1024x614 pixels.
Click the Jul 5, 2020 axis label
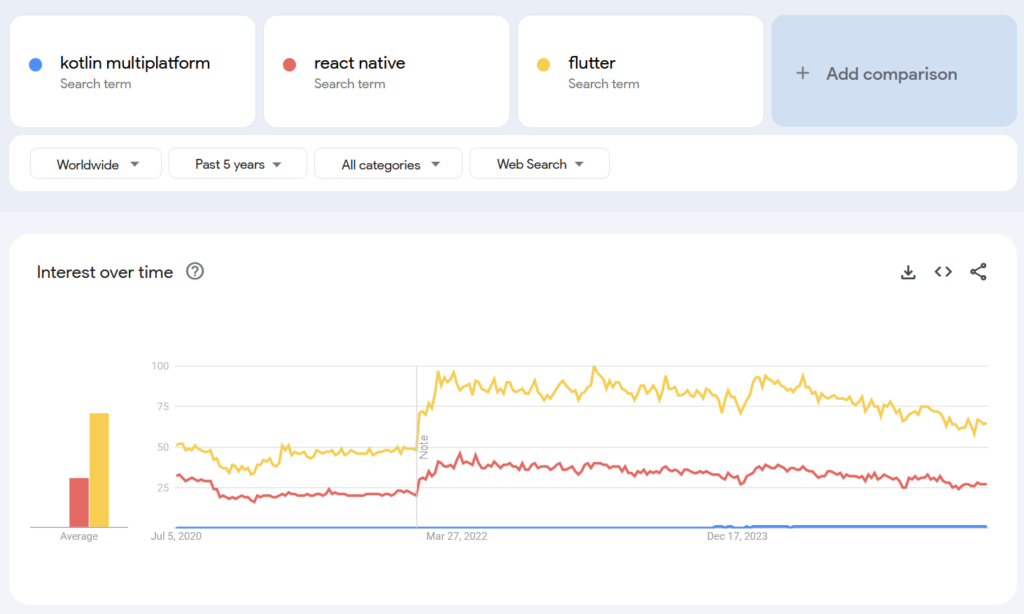(176, 536)
